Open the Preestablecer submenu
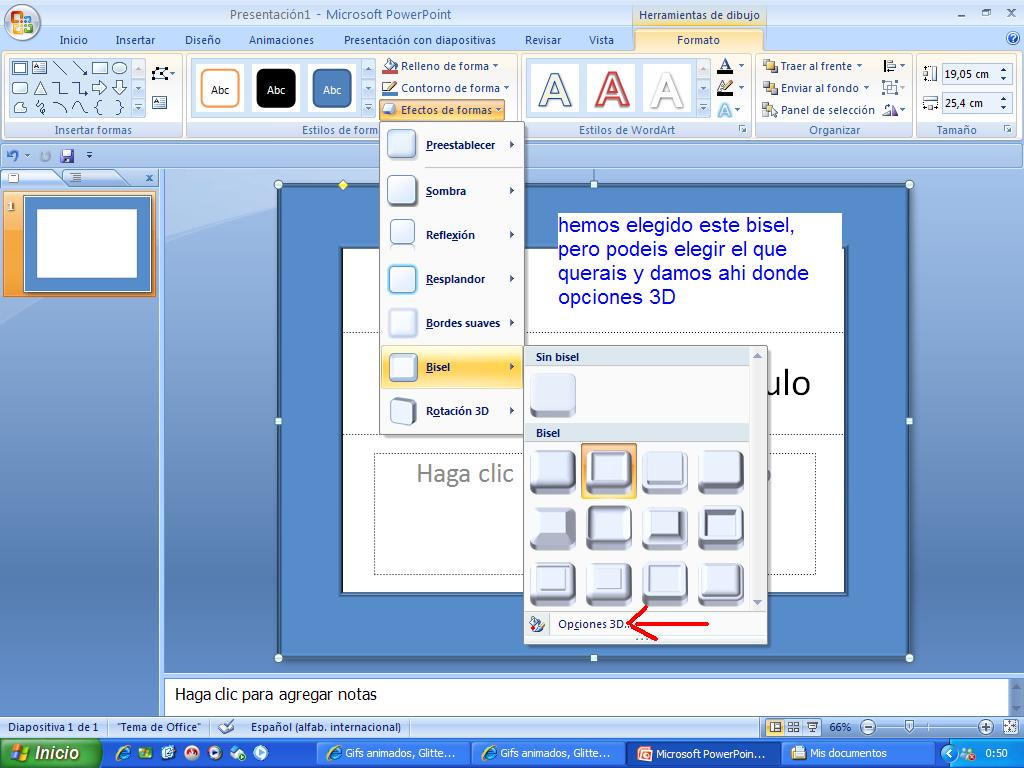 [x=452, y=145]
